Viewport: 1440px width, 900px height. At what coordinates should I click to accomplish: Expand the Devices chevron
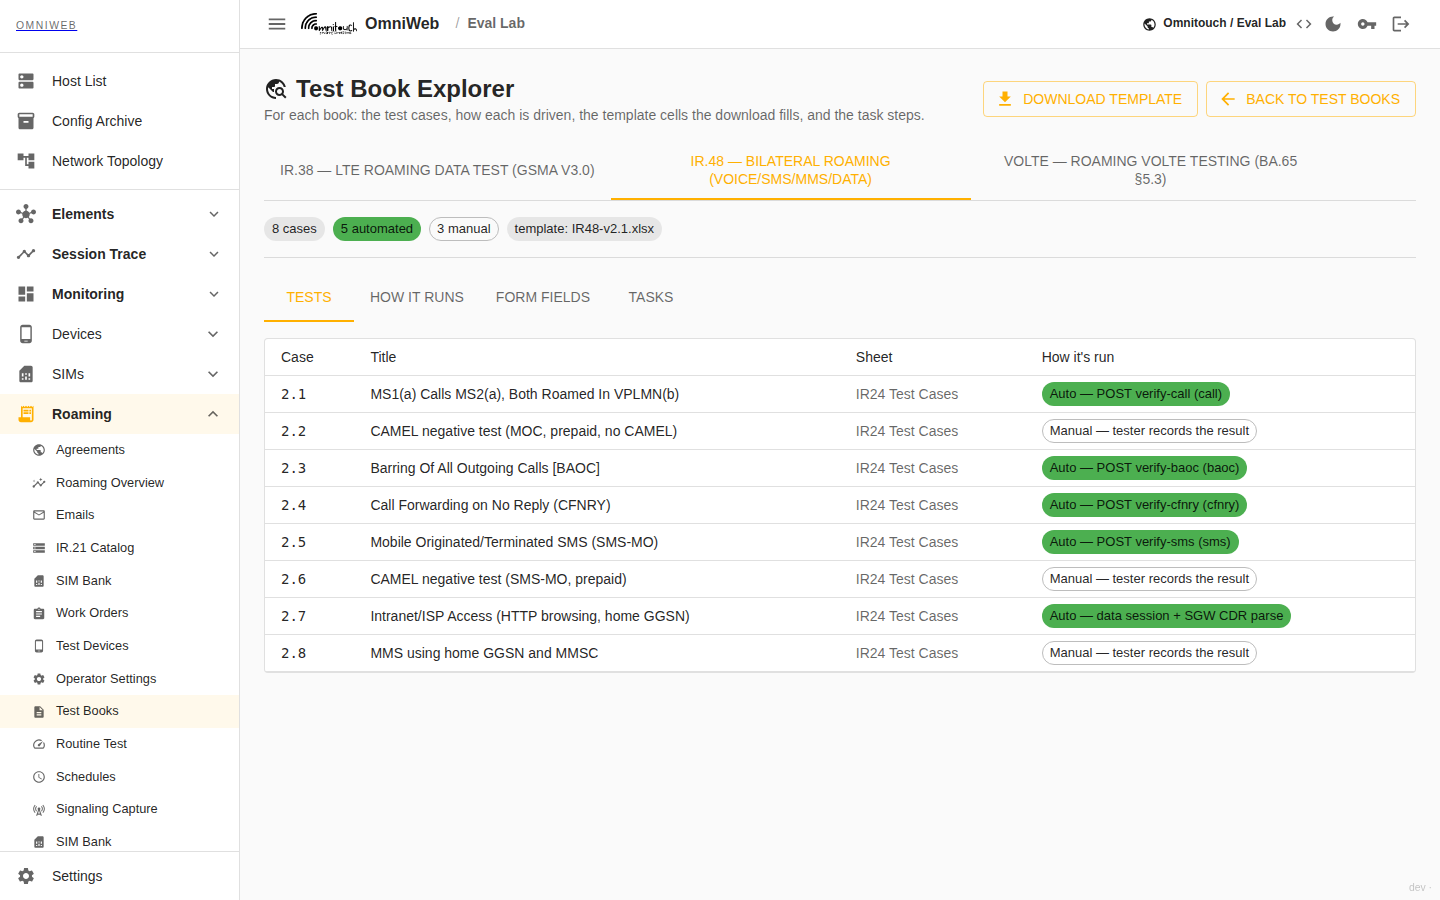pos(213,334)
